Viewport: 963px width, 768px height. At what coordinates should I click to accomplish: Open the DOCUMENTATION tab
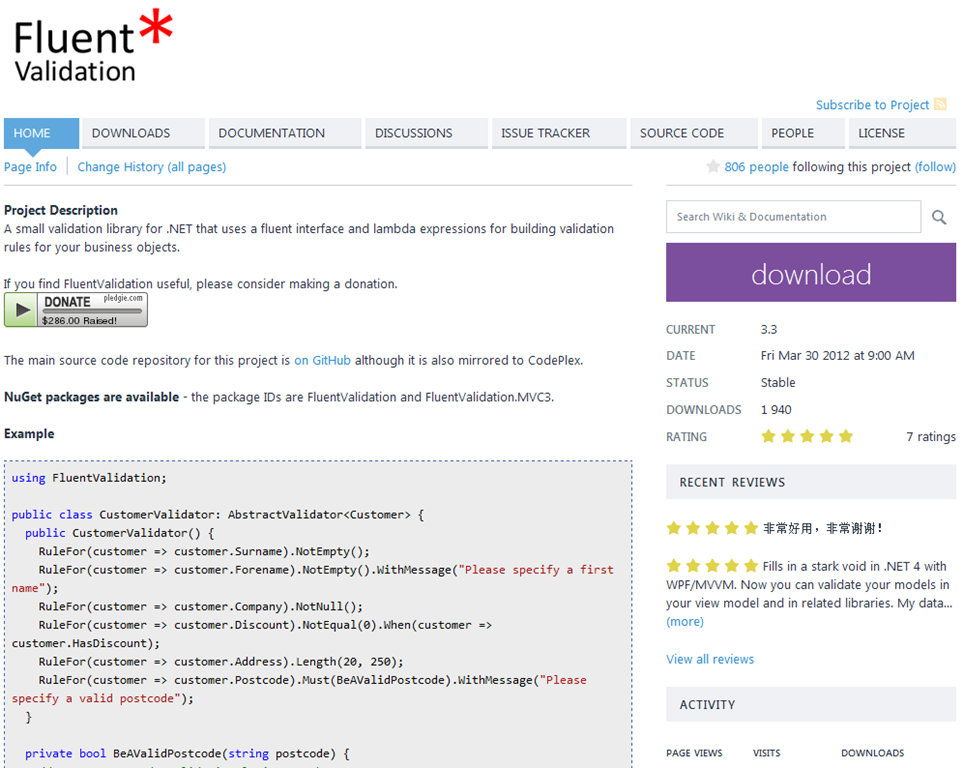285,133
